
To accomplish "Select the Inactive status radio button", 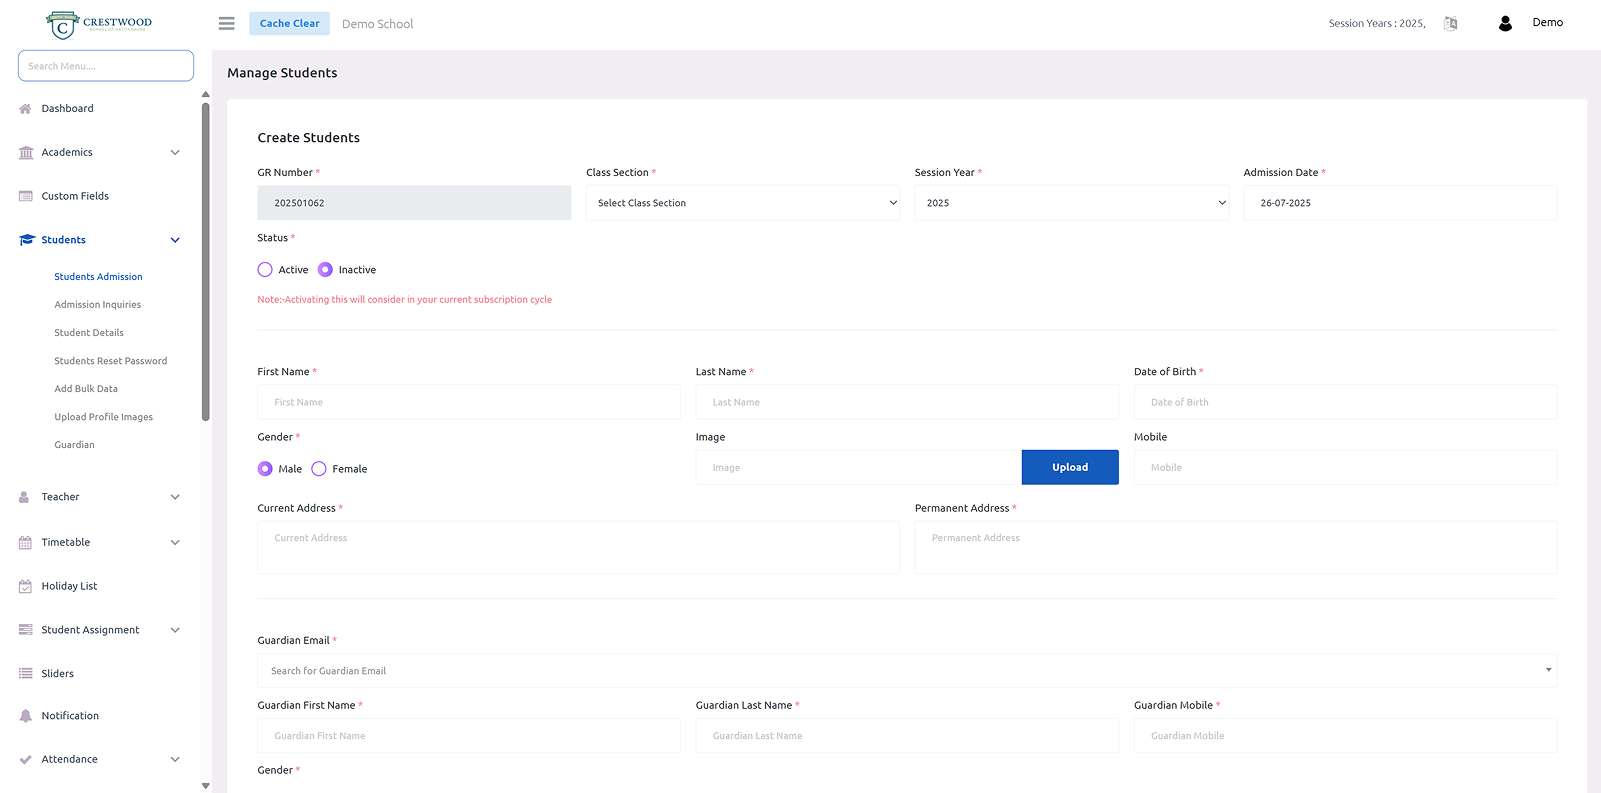I will (x=325, y=270).
